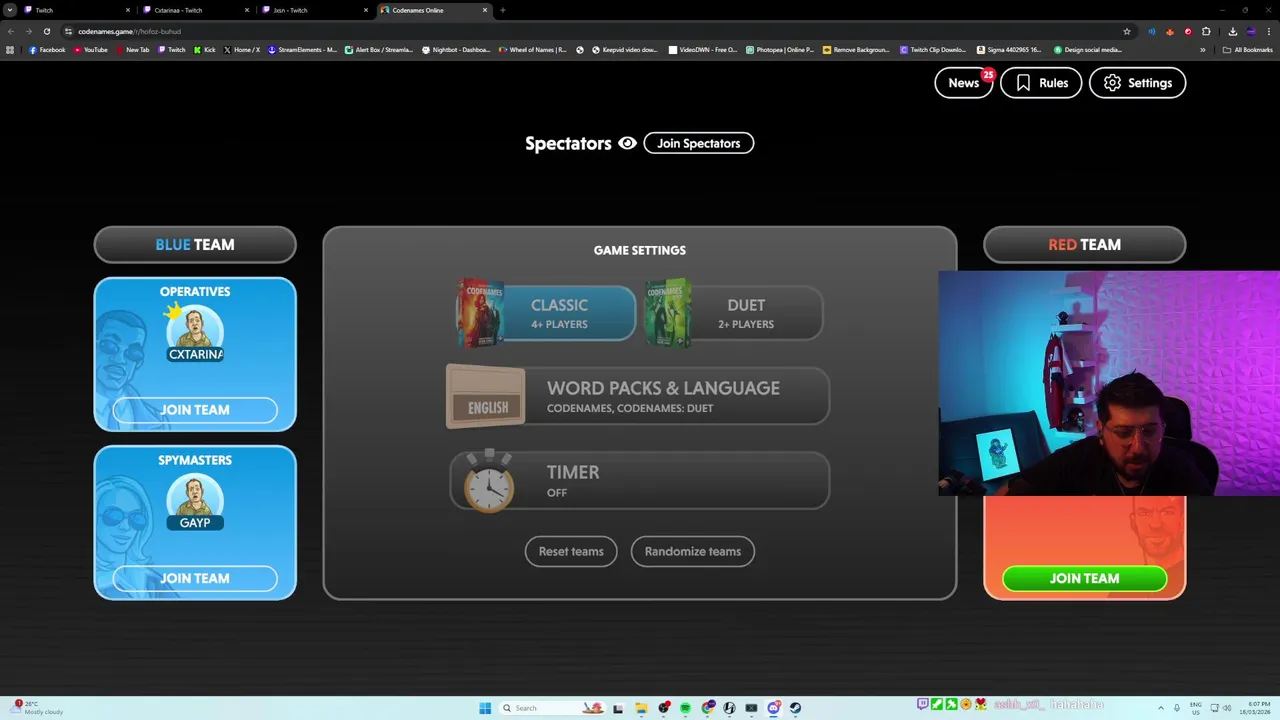Screen dimensions: 1280x720
Task: Open the Windows Start menu
Action: coord(485,708)
